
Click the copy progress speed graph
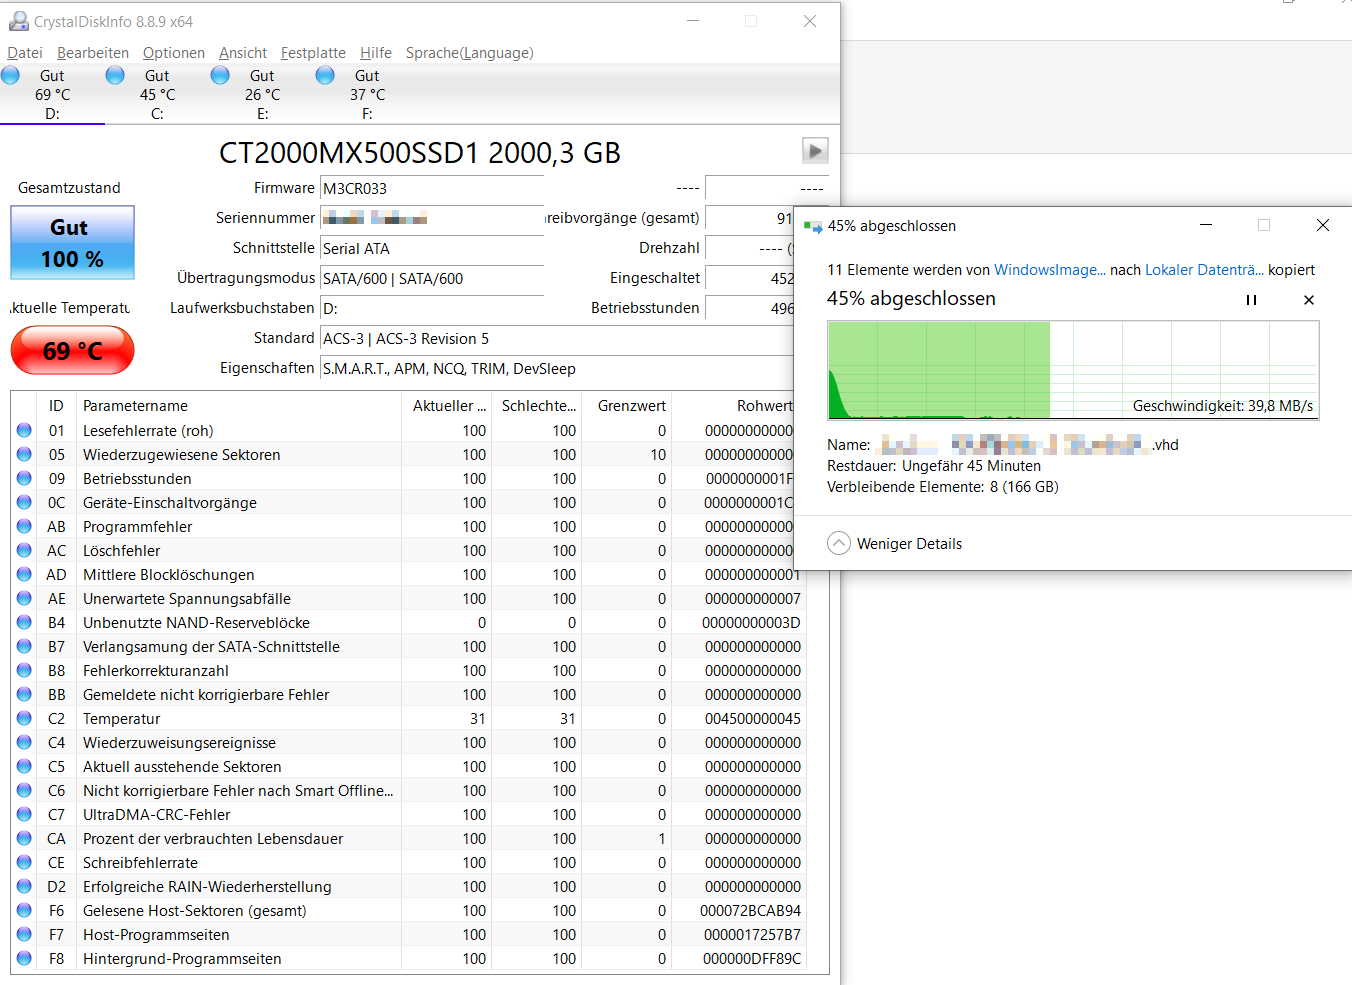pyautogui.click(x=1073, y=370)
